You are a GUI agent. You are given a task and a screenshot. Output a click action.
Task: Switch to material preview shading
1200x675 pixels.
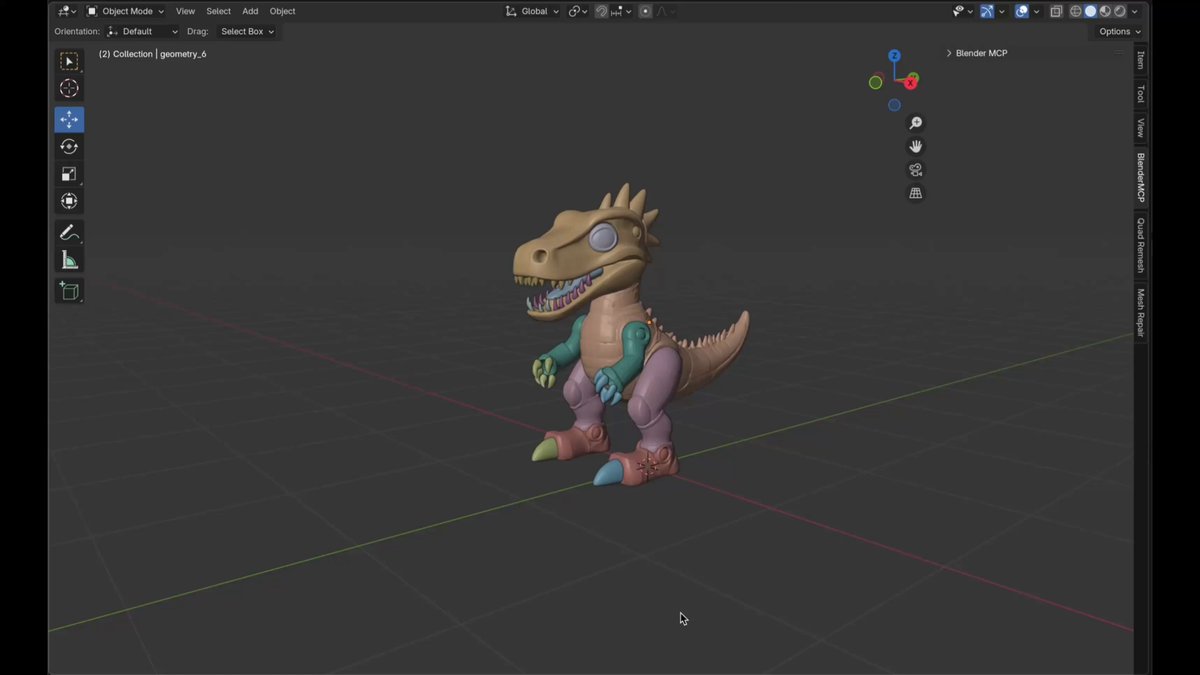(1106, 11)
